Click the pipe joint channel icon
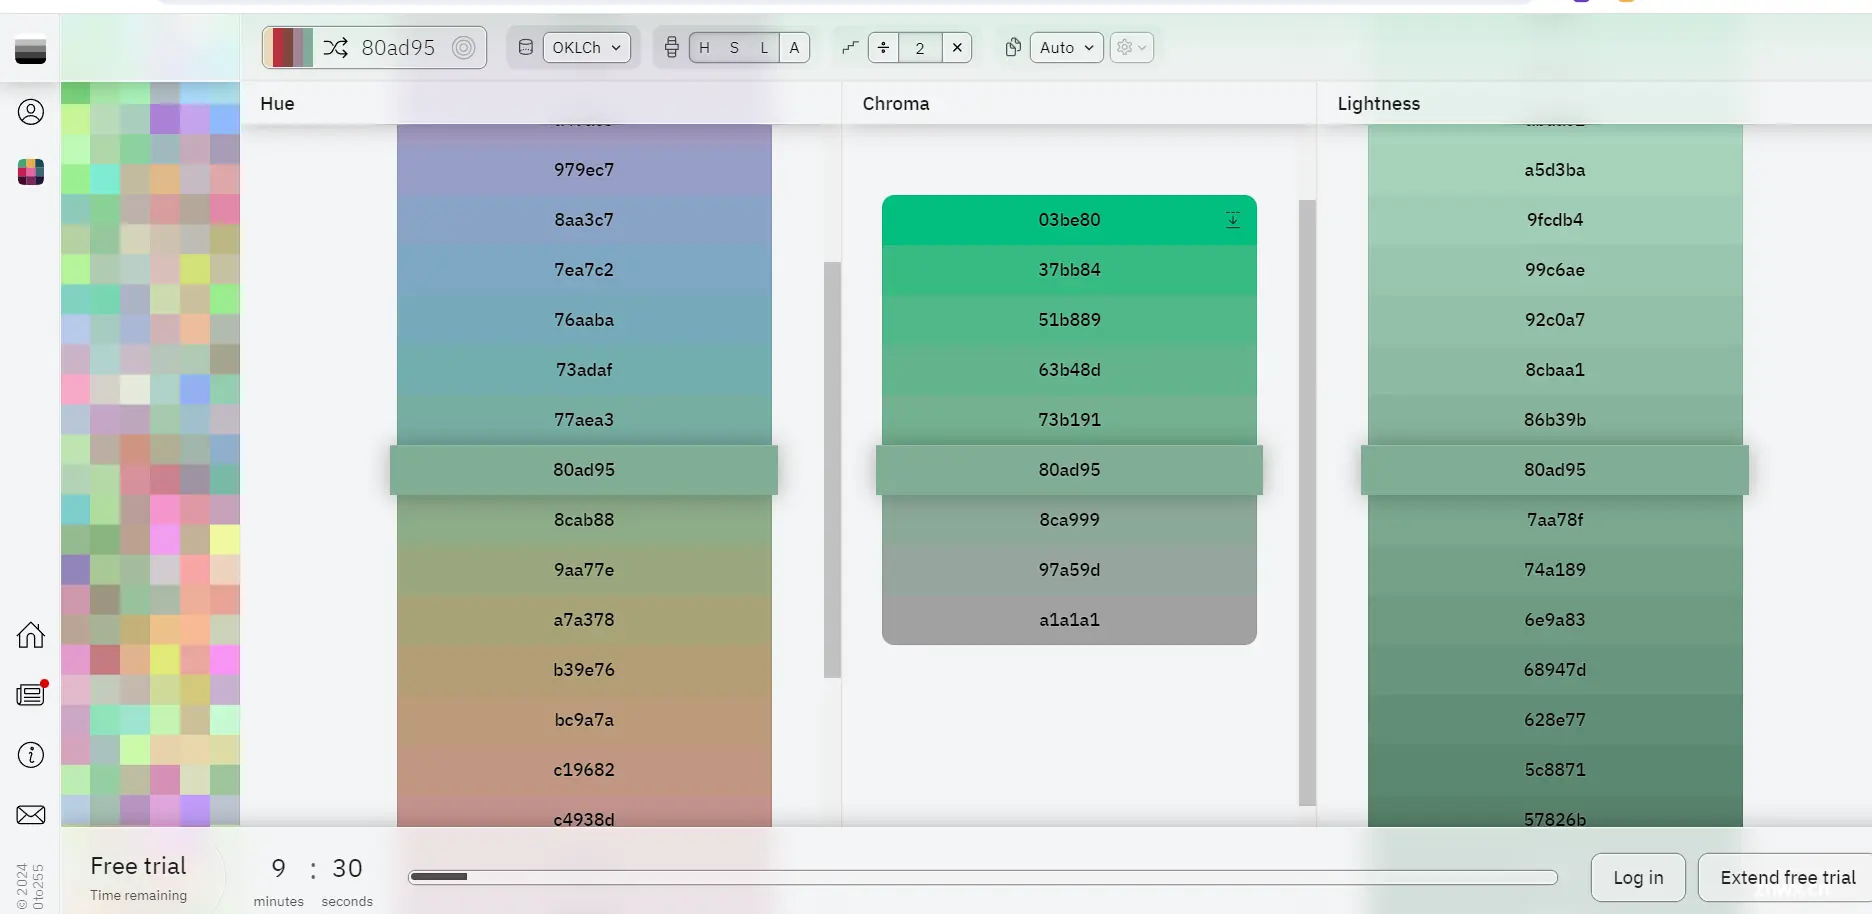The image size is (1872, 914). click(x=672, y=47)
